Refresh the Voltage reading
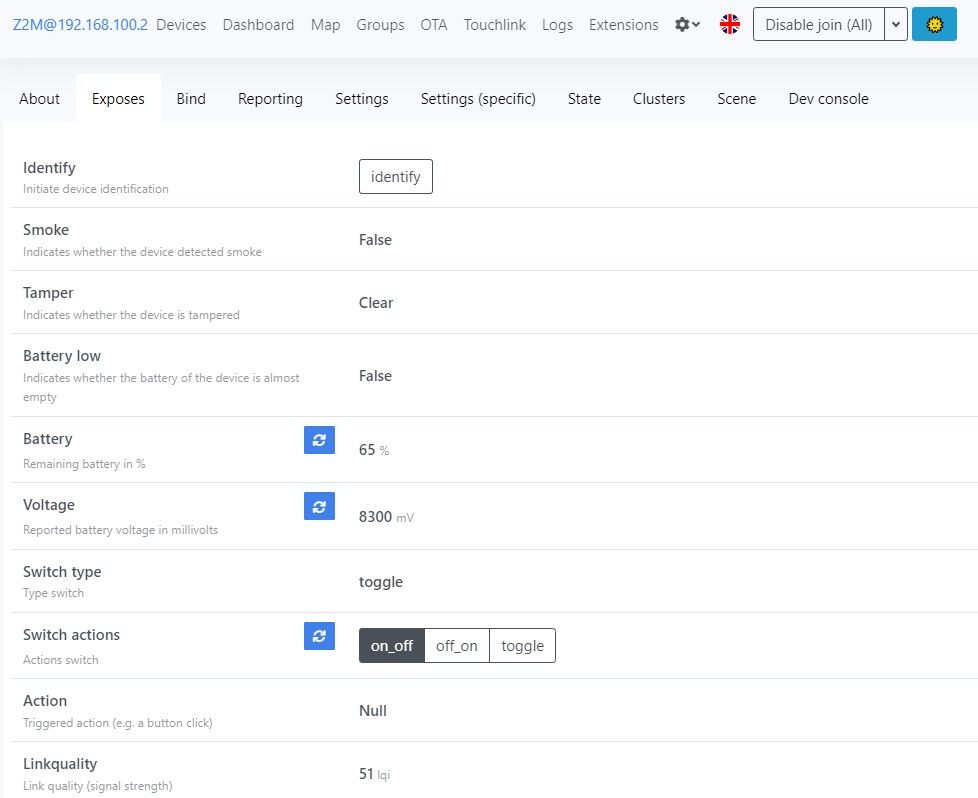The width and height of the screenshot is (978, 798). (x=319, y=506)
